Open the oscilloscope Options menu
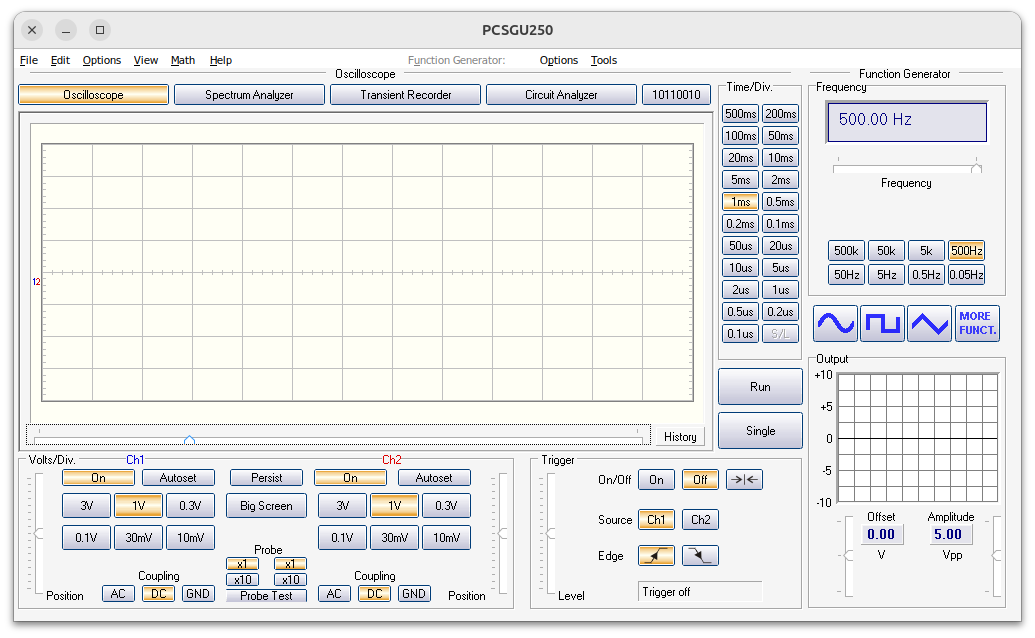Screen dimensions: 1035x638 102,60
